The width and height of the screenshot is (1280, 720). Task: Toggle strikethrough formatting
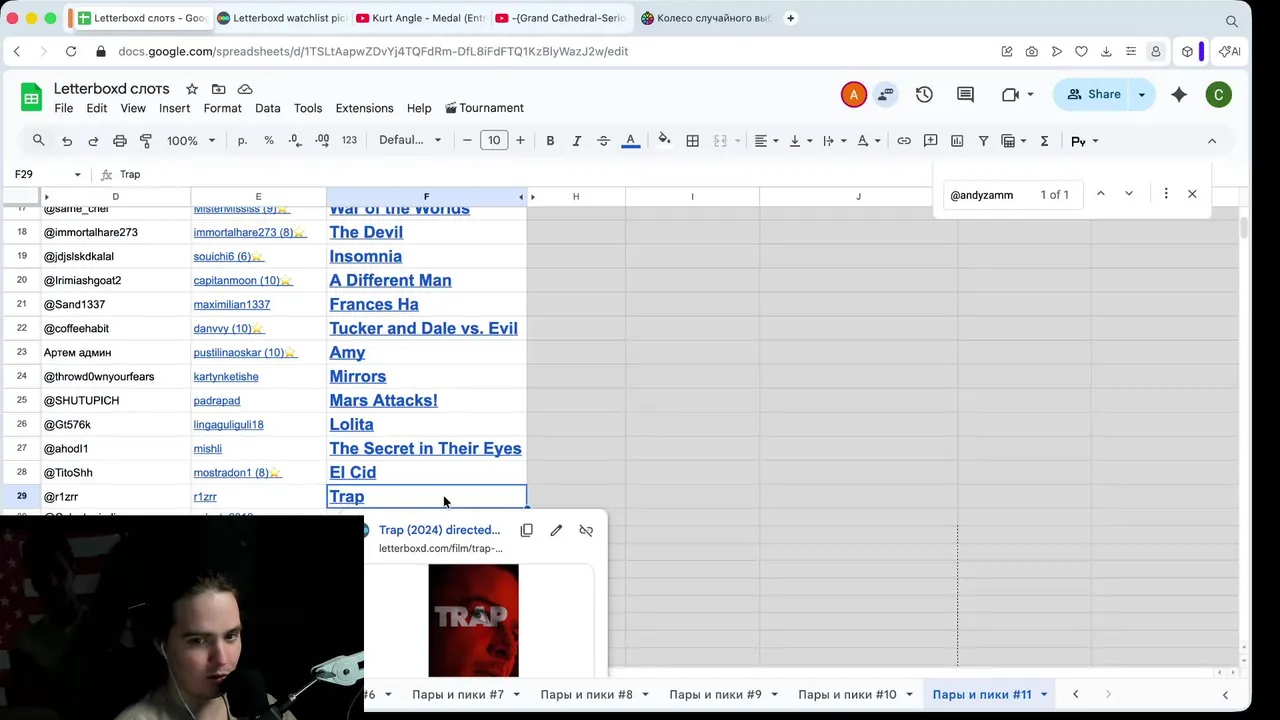603,141
